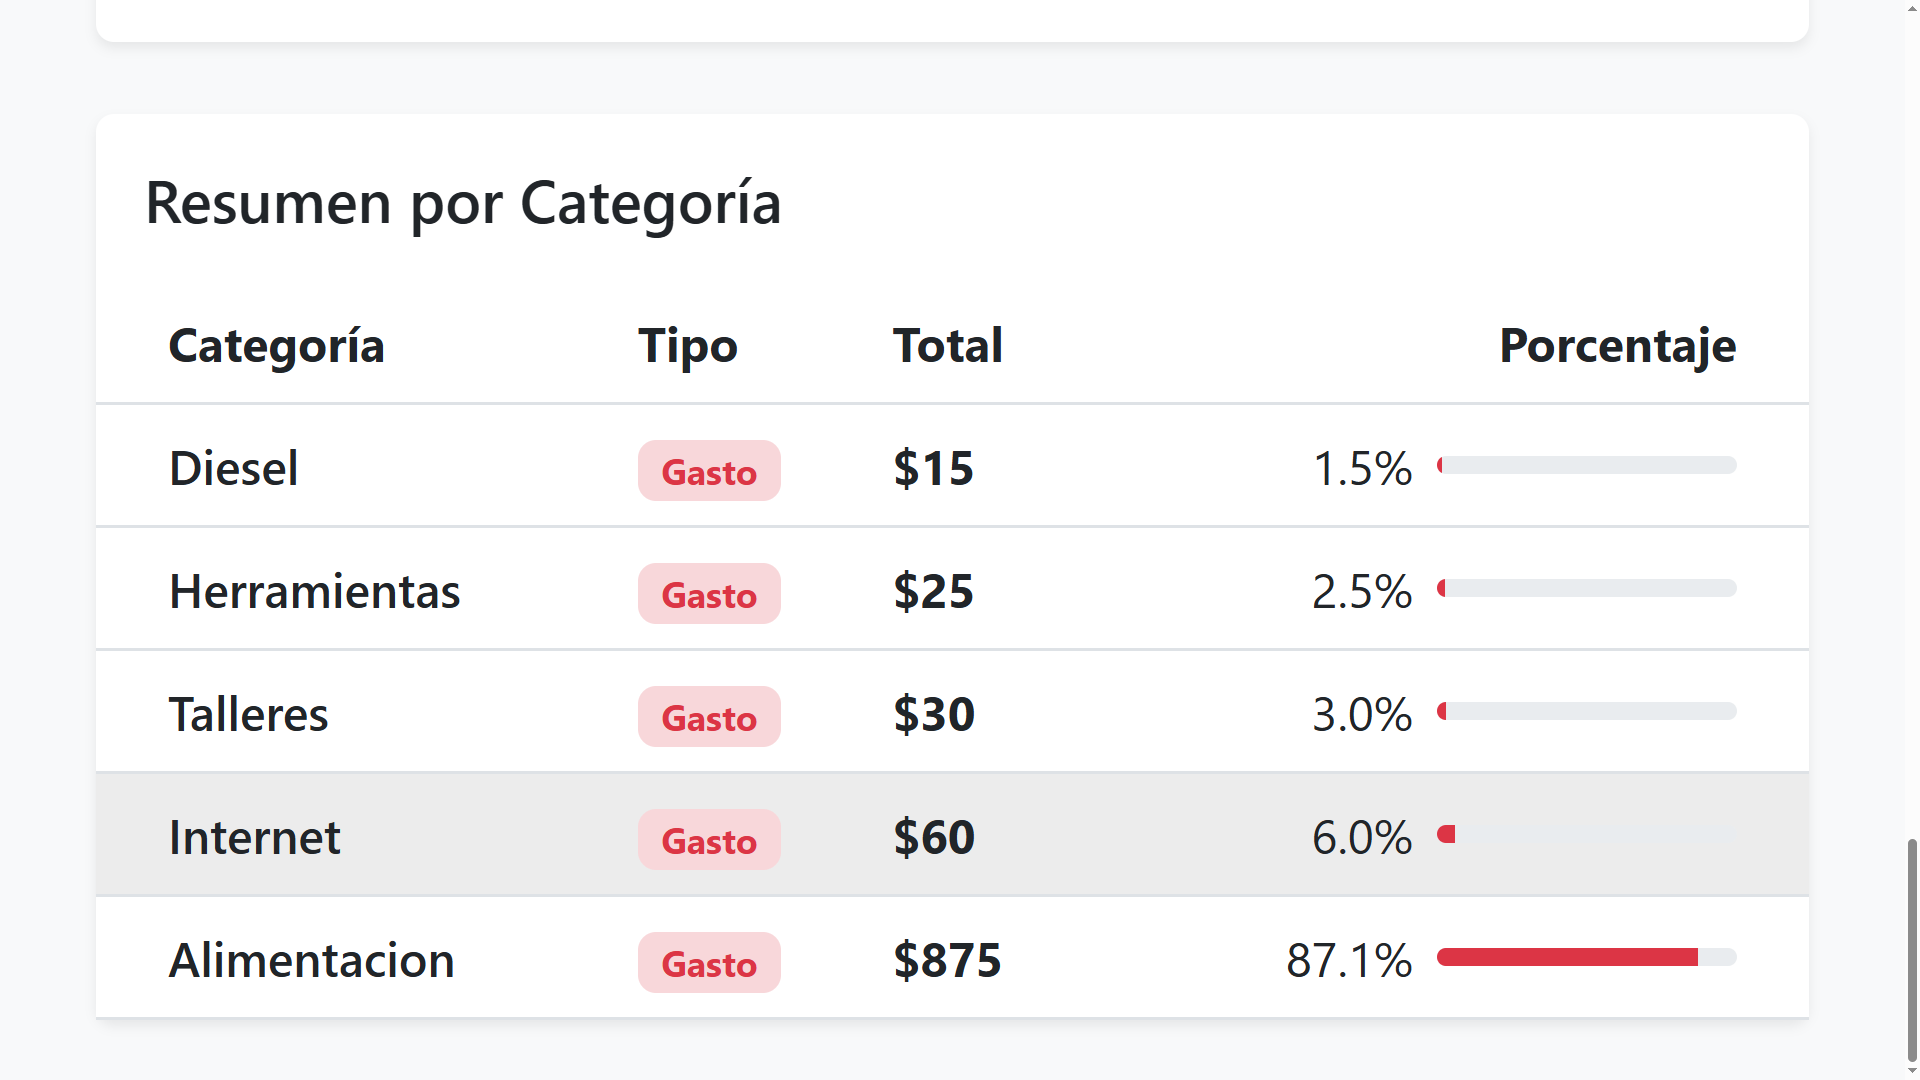
Task: Select the highlighted Internet row
Action: coord(952,835)
